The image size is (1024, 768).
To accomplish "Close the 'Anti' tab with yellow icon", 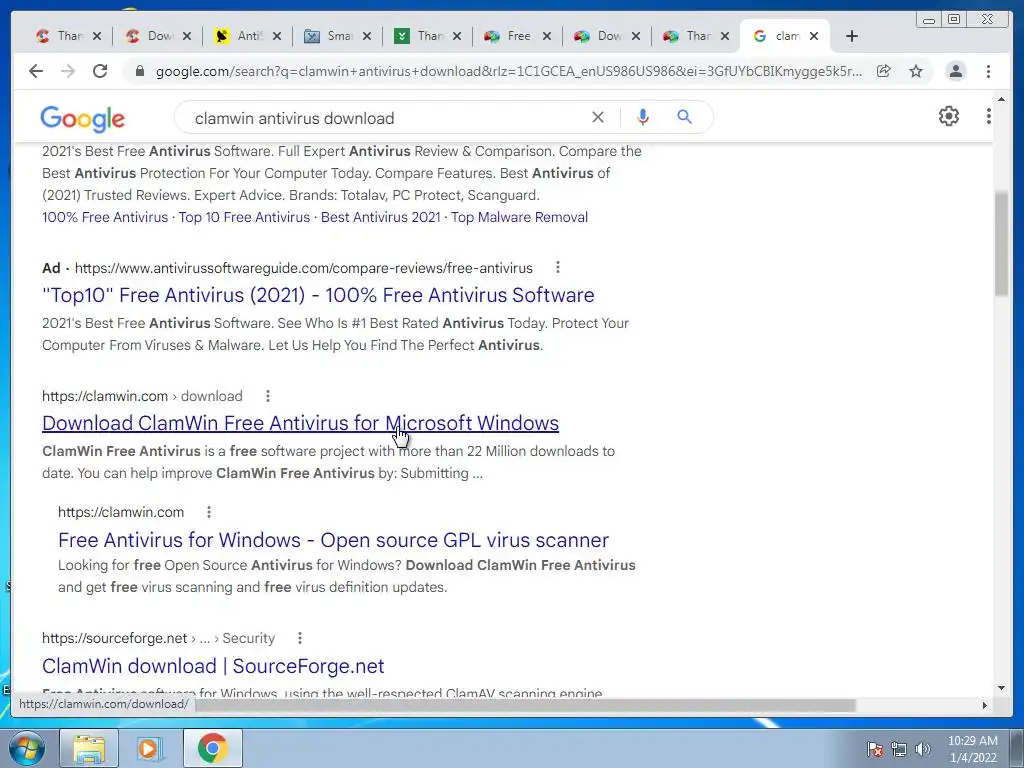I will click(x=277, y=36).
